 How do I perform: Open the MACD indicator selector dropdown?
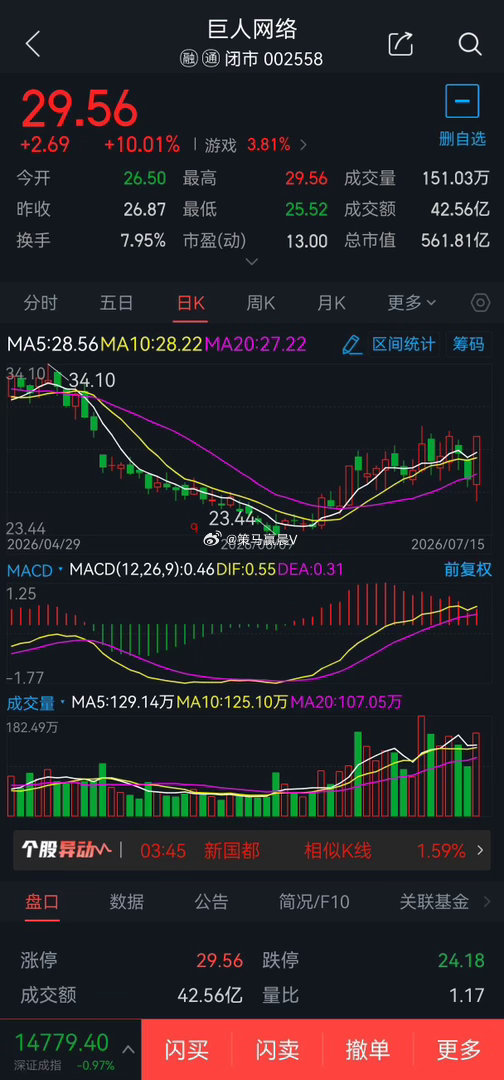[x=34, y=570]
